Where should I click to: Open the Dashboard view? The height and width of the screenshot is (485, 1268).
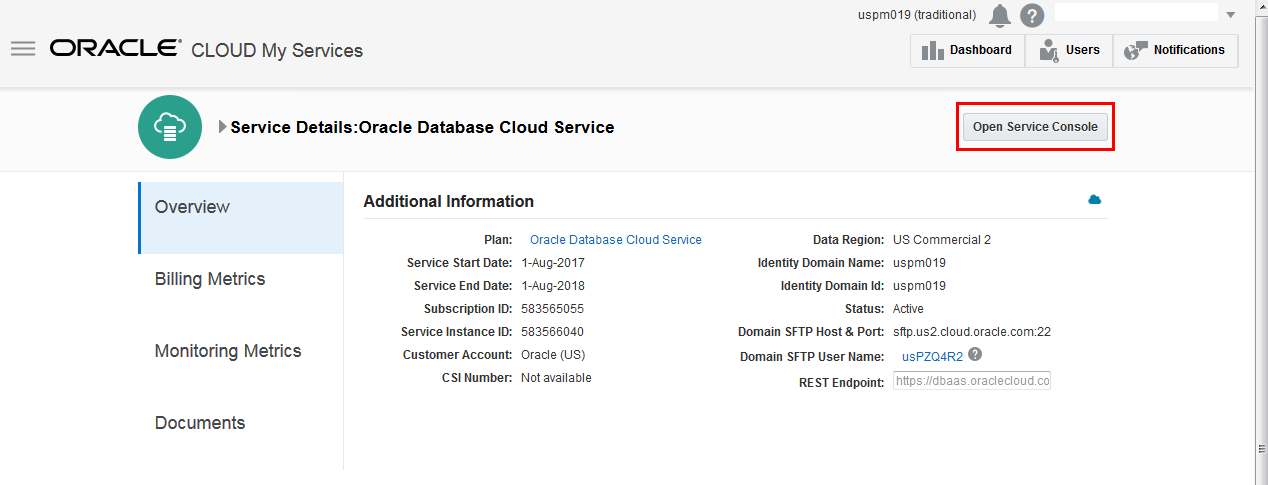tap(967, 50)
